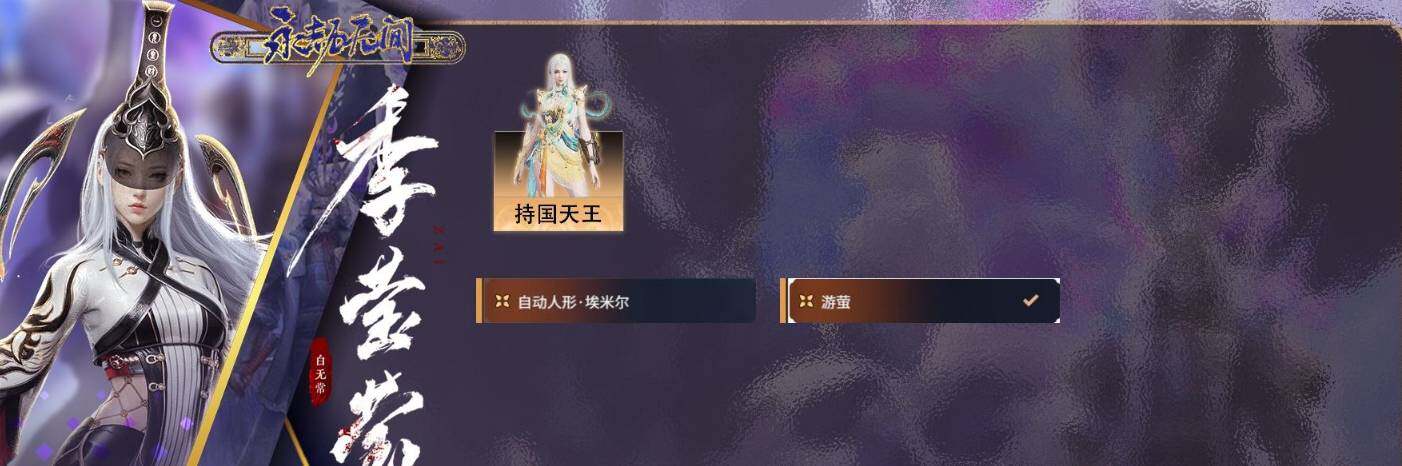Viewport: 1402px width, 466px height.
Task: Choose the 游萤 option
Action: tap(920, 301)
